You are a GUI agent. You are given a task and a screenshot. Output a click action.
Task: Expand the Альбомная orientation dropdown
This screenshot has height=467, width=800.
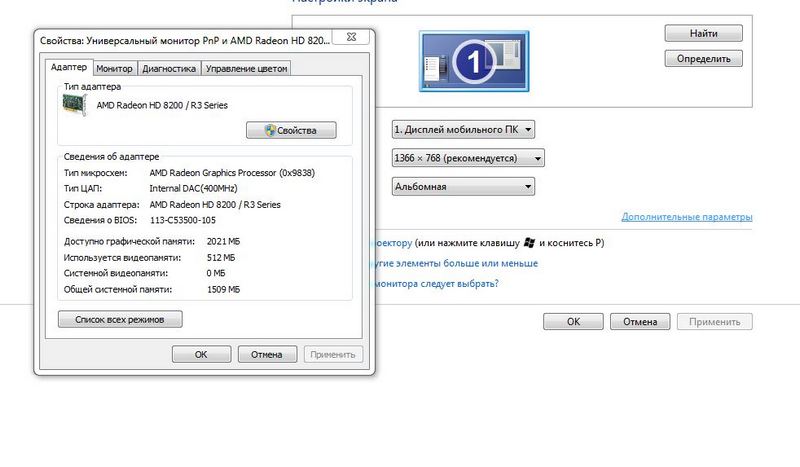pos(464,186)
